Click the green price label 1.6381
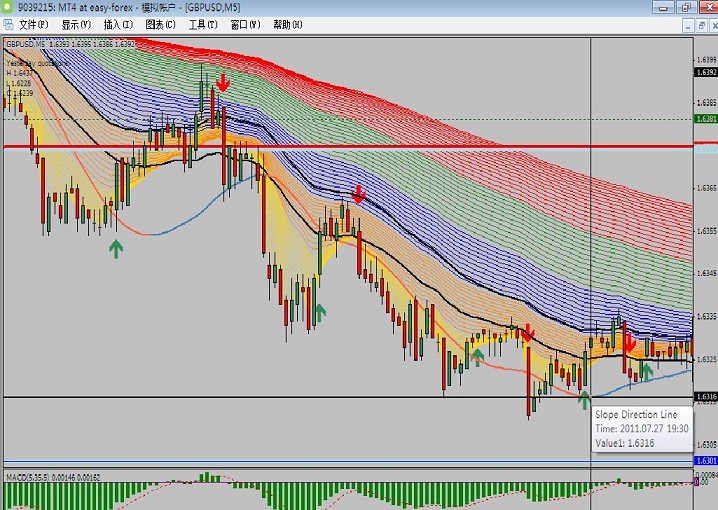 pyautogui.click(x=706, y=119)
